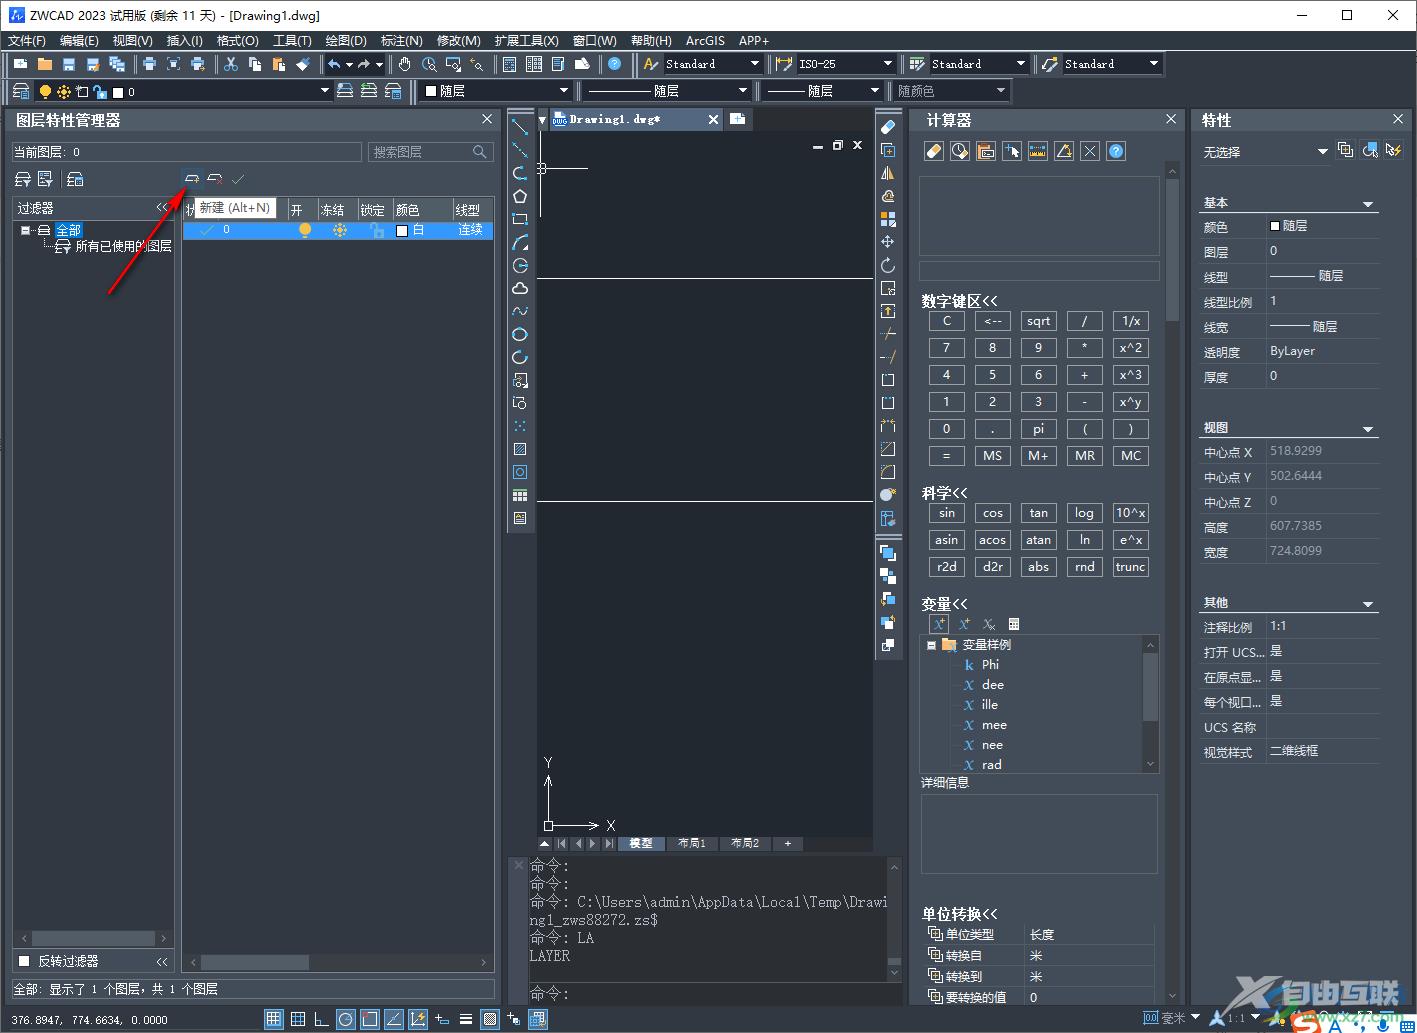Toggle ortho mode in status bar
The image size is (1417, 1033).
(321, 1019)
